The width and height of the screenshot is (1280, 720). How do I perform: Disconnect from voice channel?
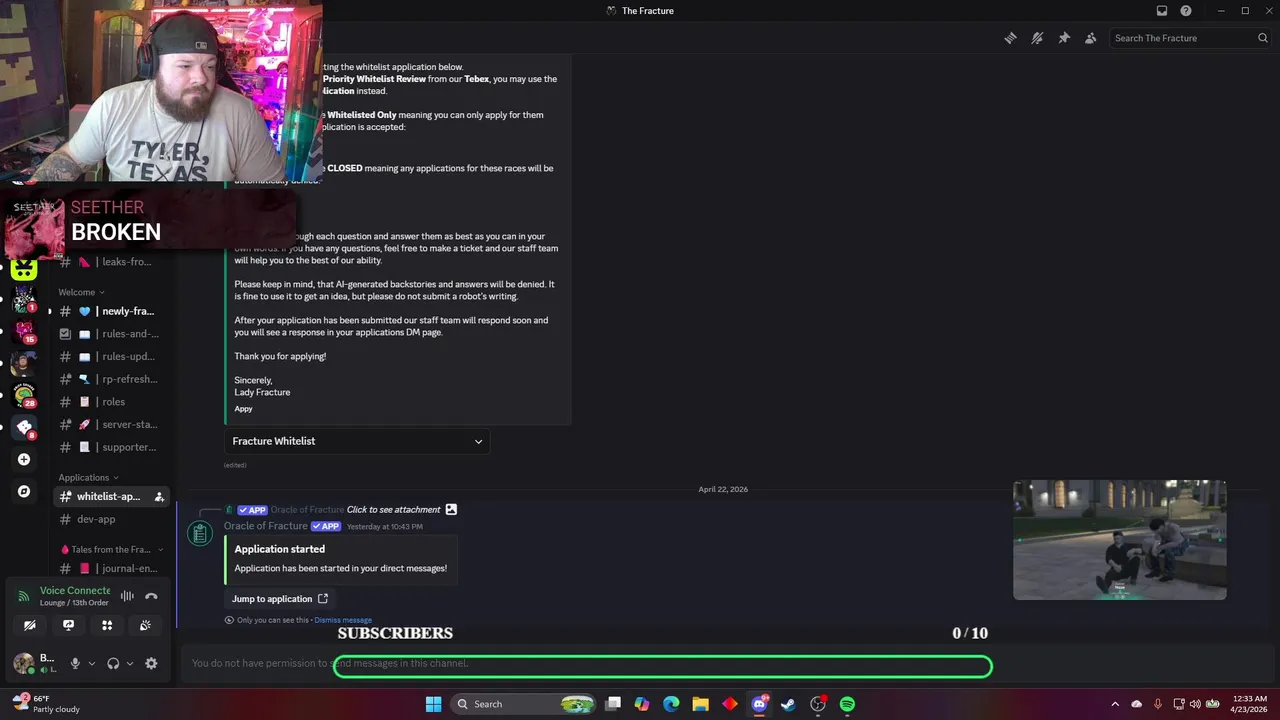[151, 596]
